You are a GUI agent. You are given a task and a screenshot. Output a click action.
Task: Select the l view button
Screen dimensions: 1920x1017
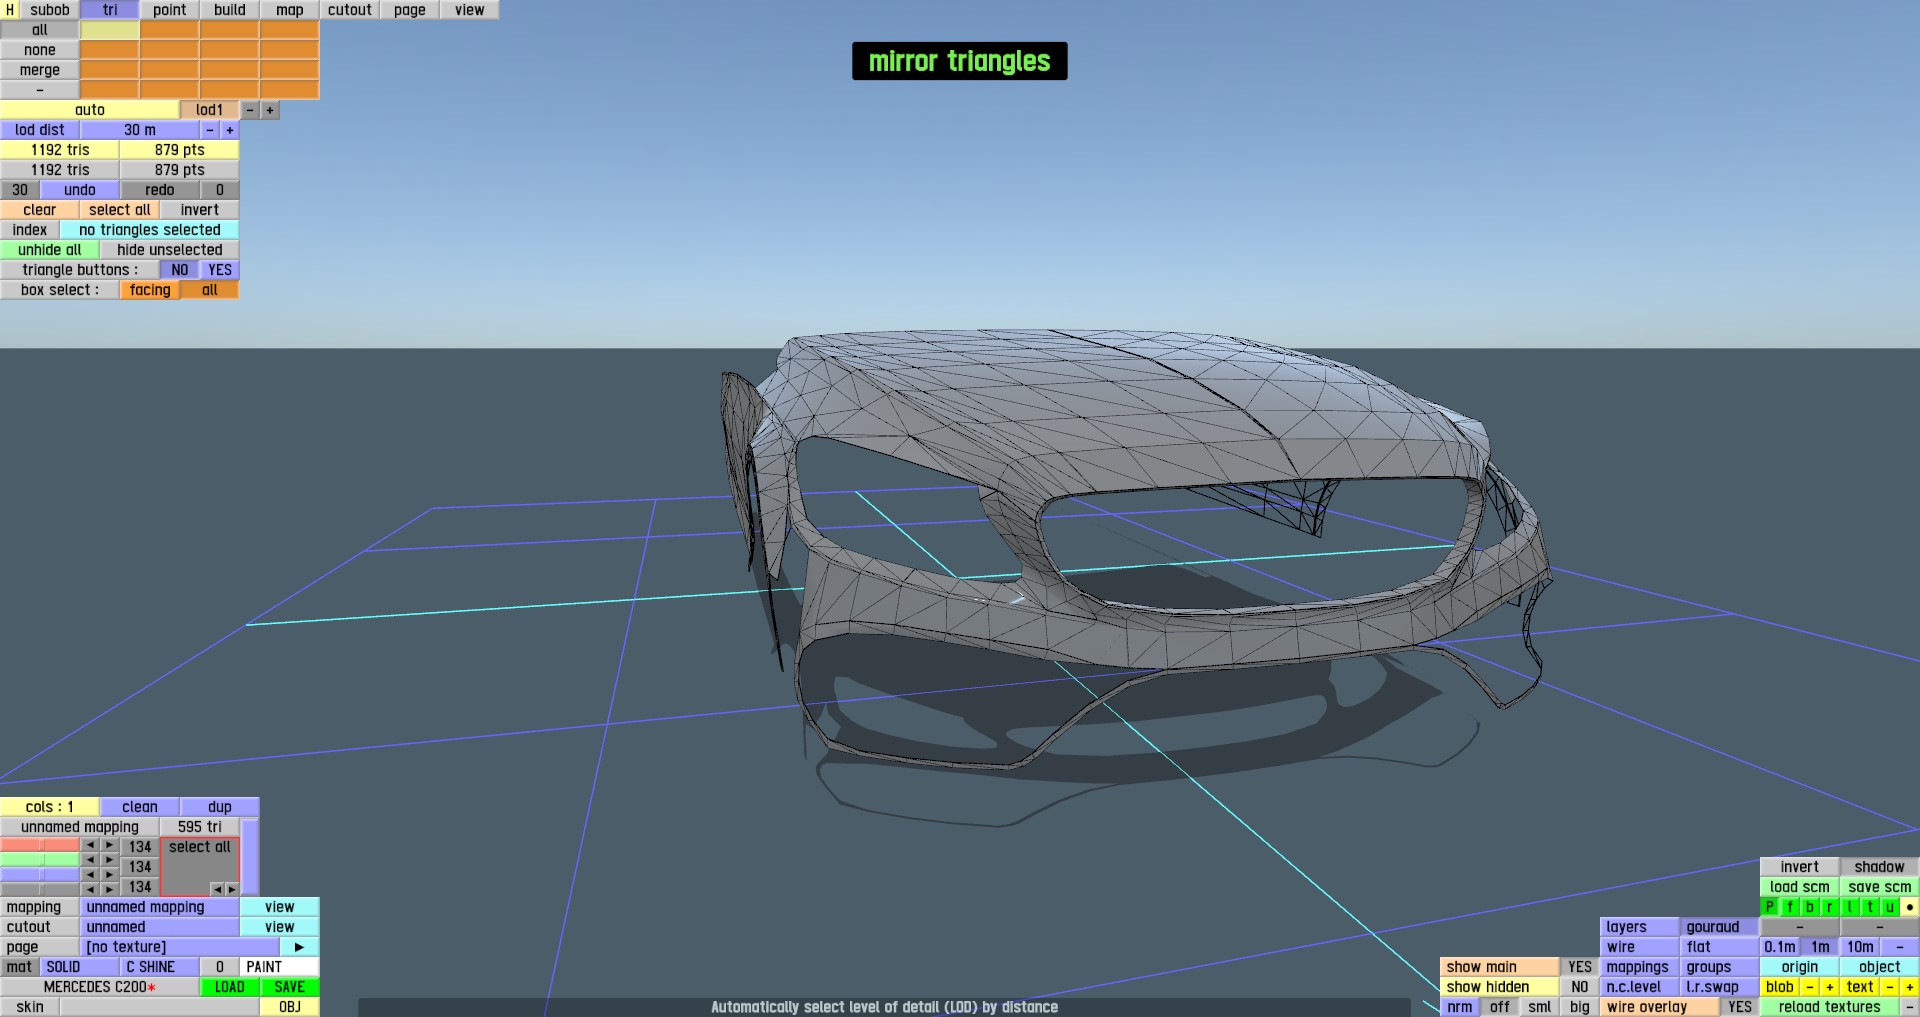pyautogui.click(x=1850, y=907)
